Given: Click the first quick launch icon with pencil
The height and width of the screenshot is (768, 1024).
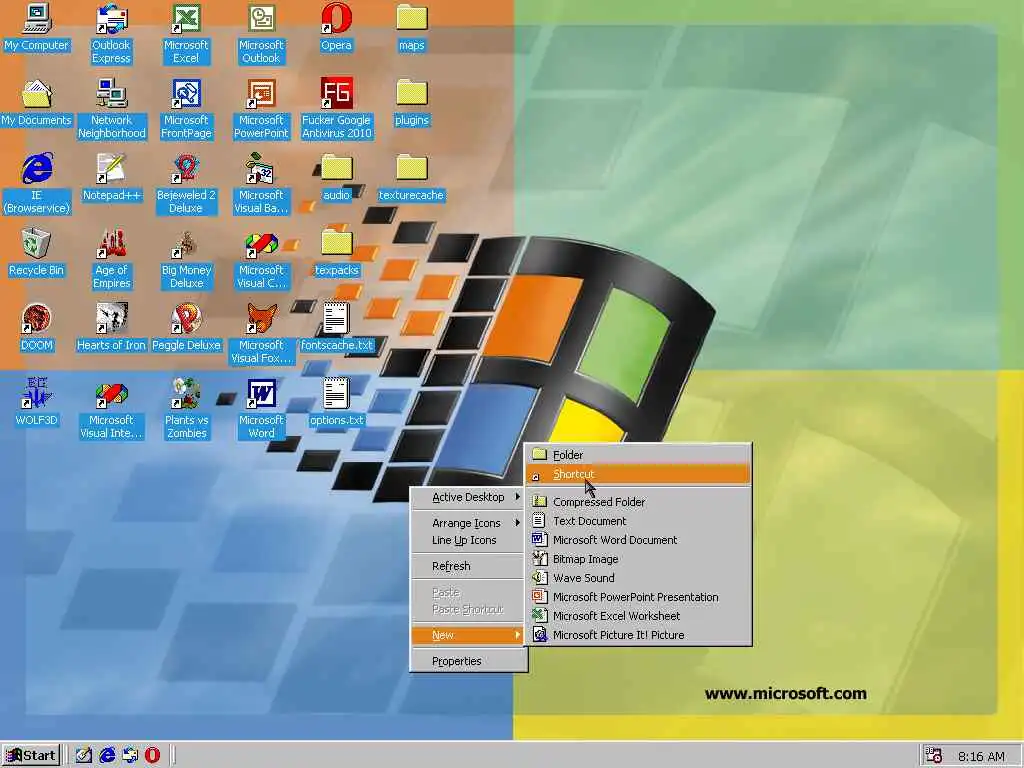Looking at the screenshot, I should (83, 756).
